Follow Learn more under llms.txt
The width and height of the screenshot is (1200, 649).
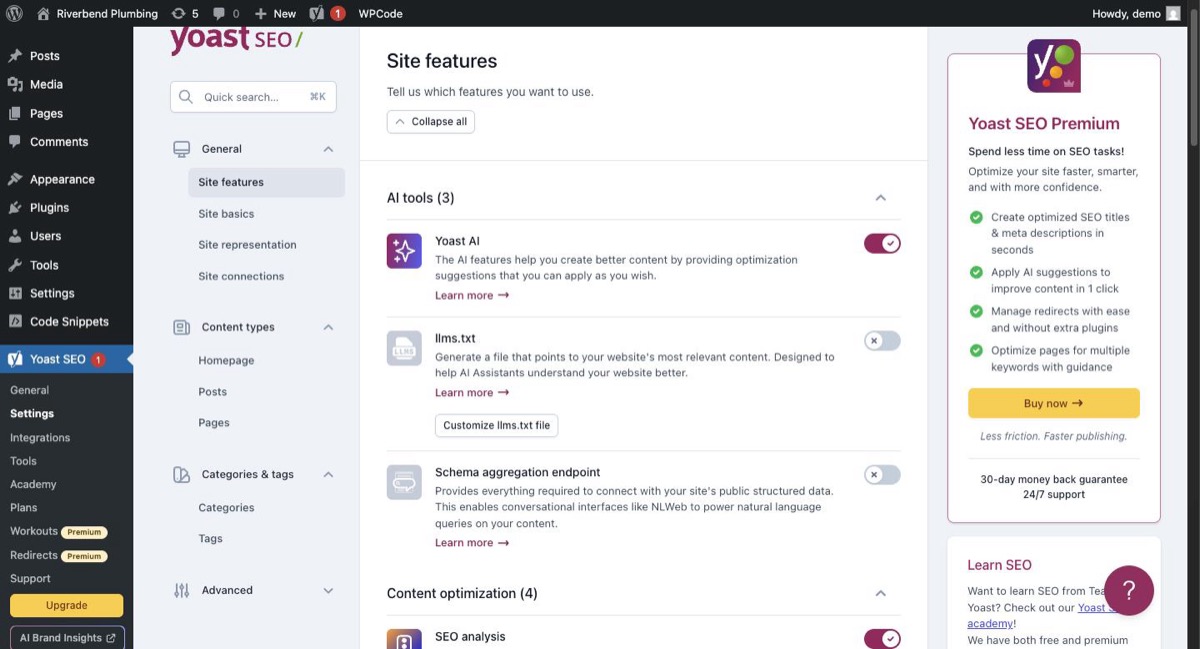pyautogui.click(x=472, y=393)
